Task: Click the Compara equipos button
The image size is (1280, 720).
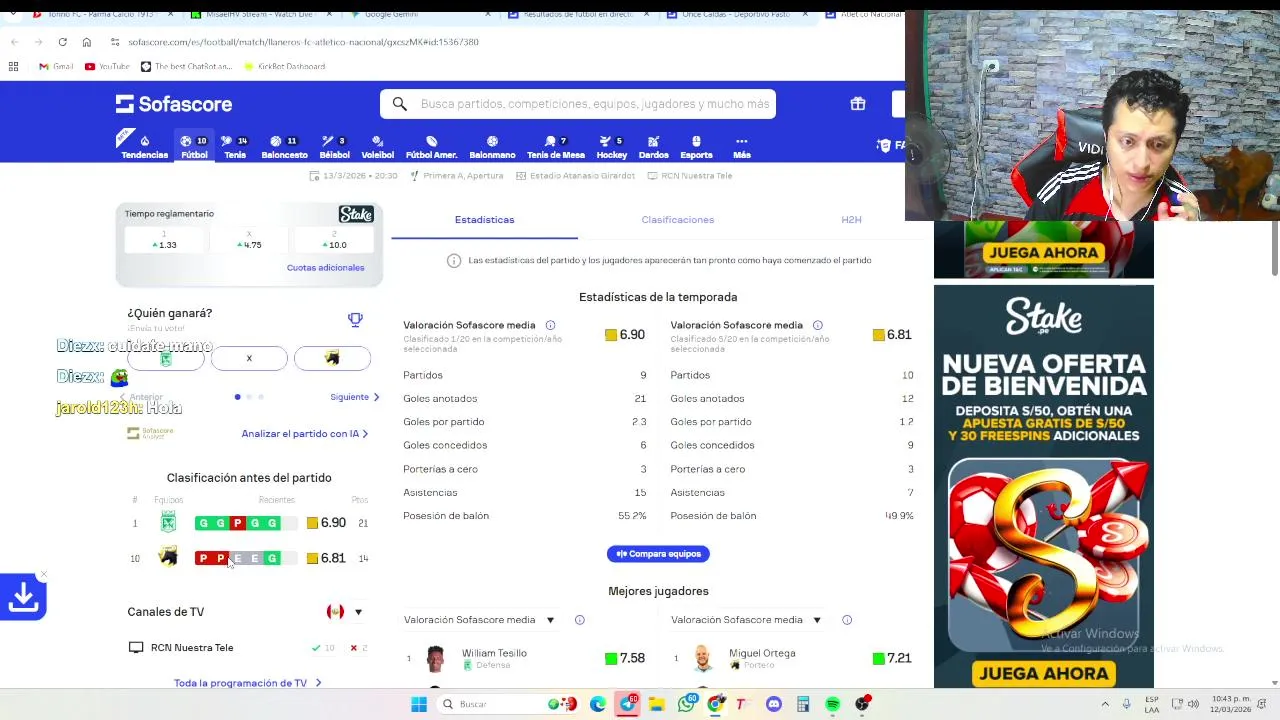Action: 658,554
